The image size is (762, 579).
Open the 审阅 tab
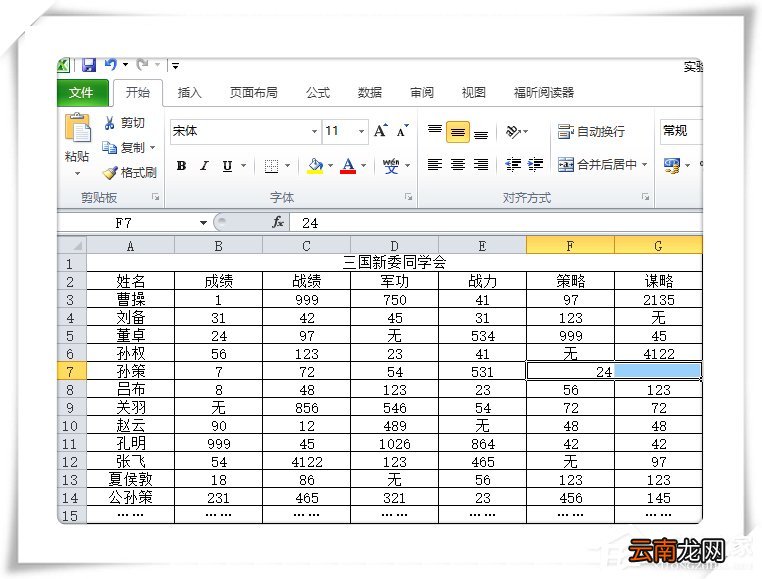(421, 93)
